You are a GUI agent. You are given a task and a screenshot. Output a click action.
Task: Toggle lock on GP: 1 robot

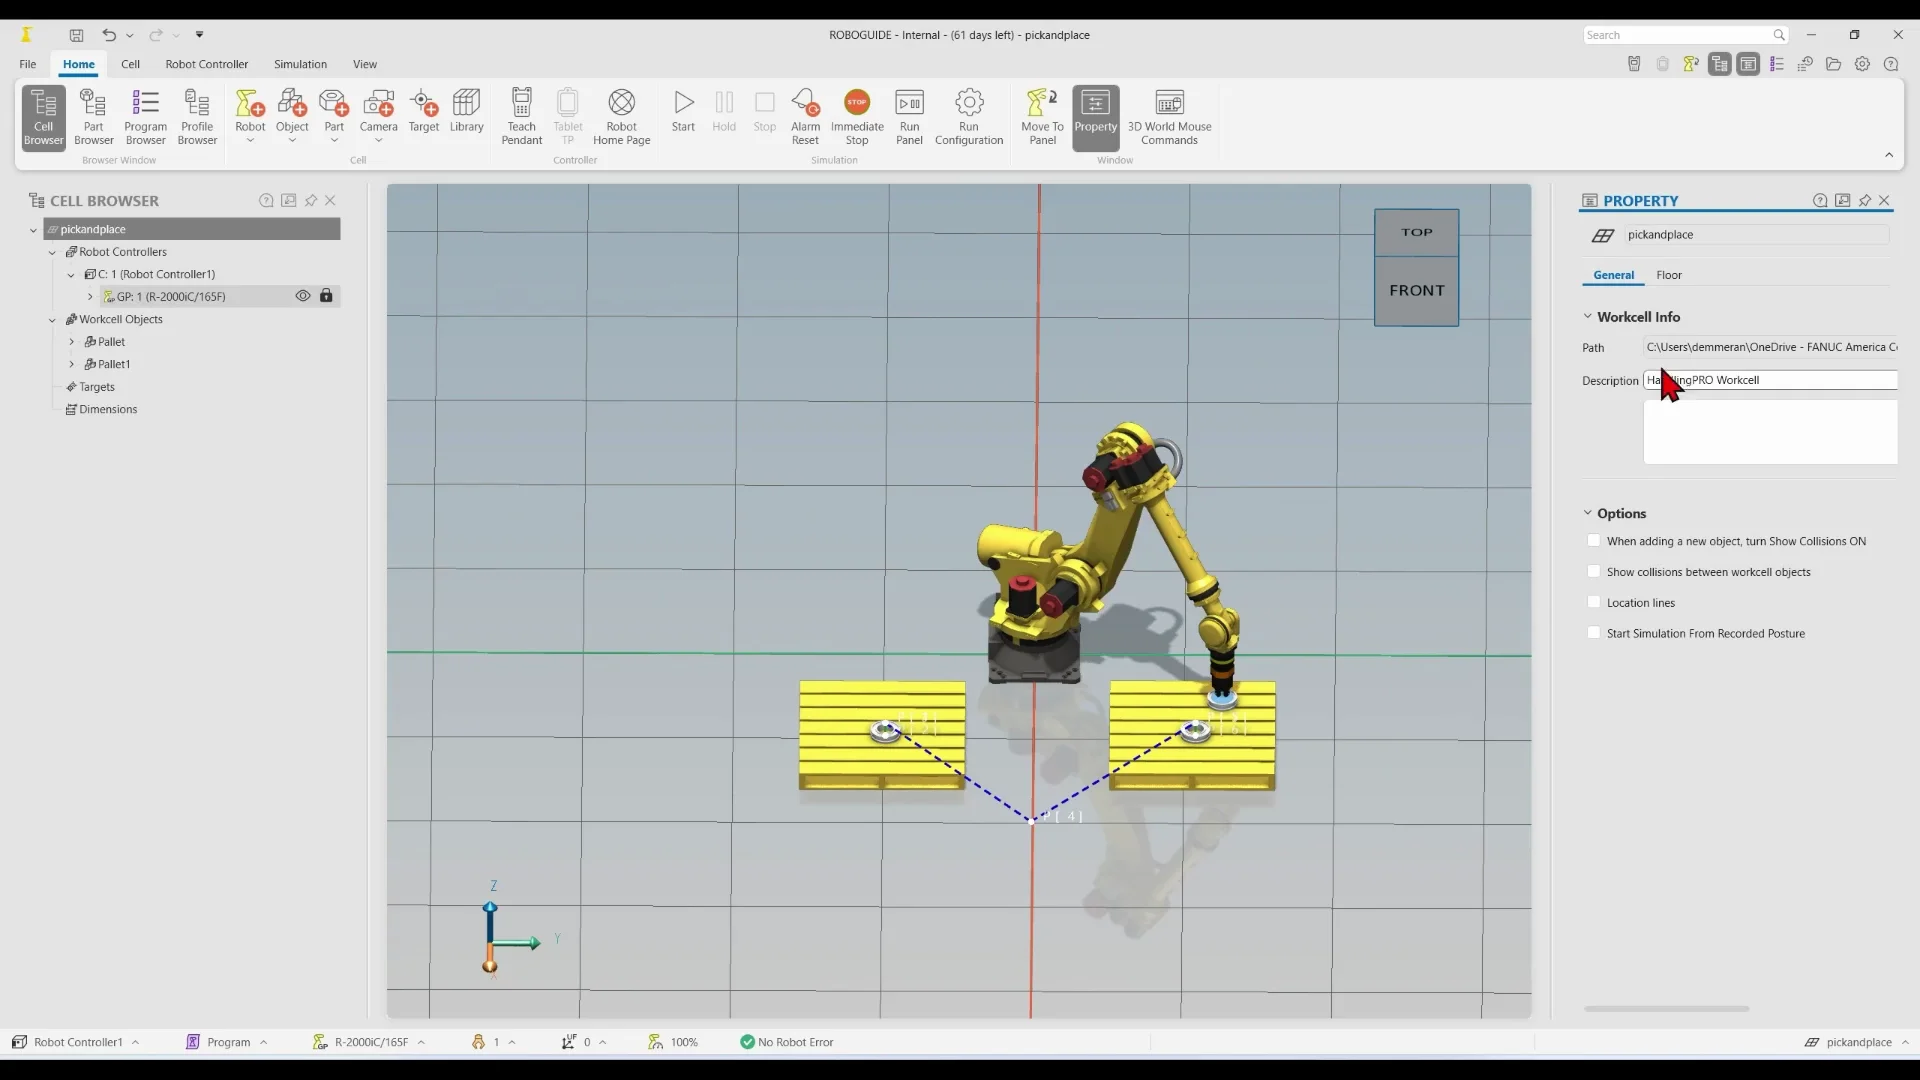(x=326, y=296)
